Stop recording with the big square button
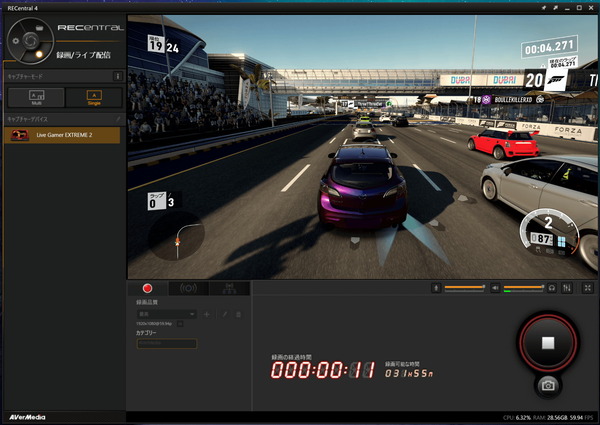This screenshot has width=600, height=425. point(548,342)
